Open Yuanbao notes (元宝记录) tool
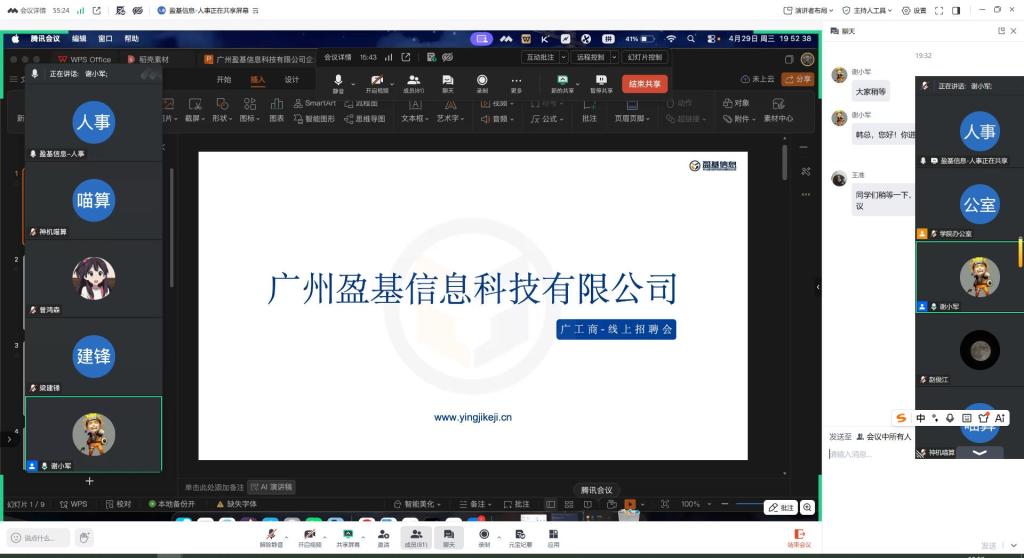The width and height of the screenshot is (1024, 558). point(520,538)
